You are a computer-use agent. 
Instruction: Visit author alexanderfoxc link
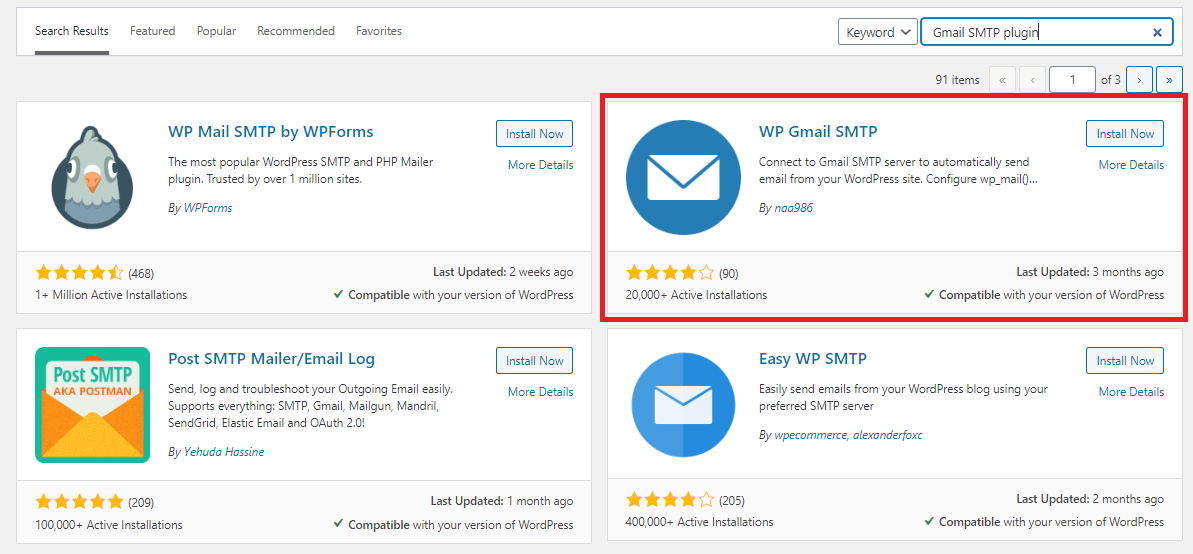tap(887, 435)
